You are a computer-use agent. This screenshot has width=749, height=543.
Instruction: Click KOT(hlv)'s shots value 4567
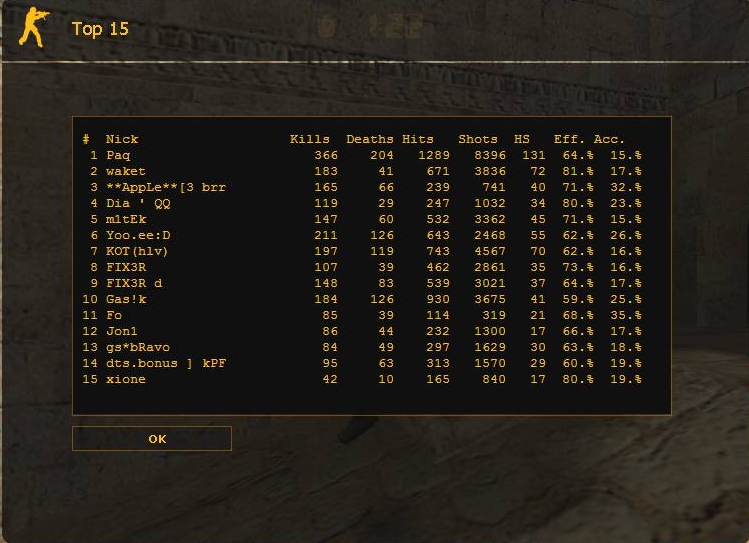click(x=490, y=251)
